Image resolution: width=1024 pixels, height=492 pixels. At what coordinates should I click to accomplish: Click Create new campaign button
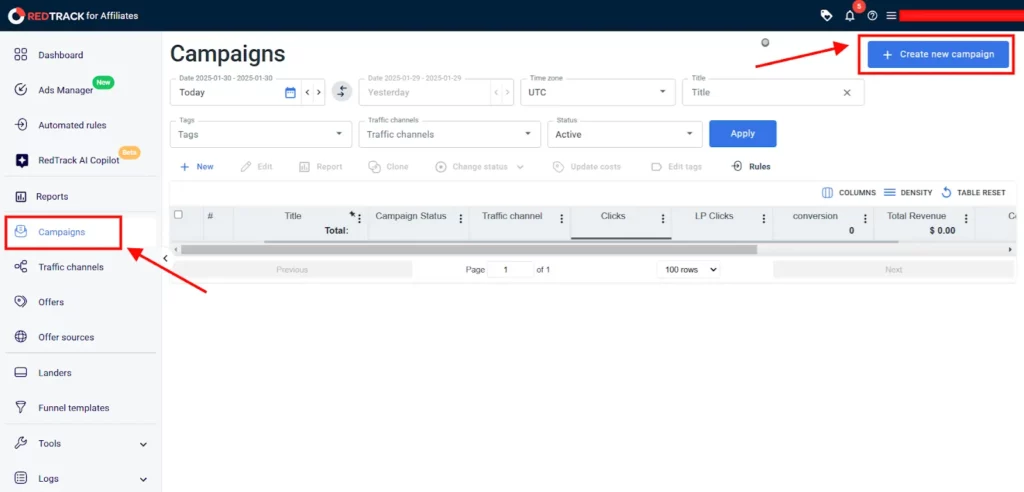point(938,55)
